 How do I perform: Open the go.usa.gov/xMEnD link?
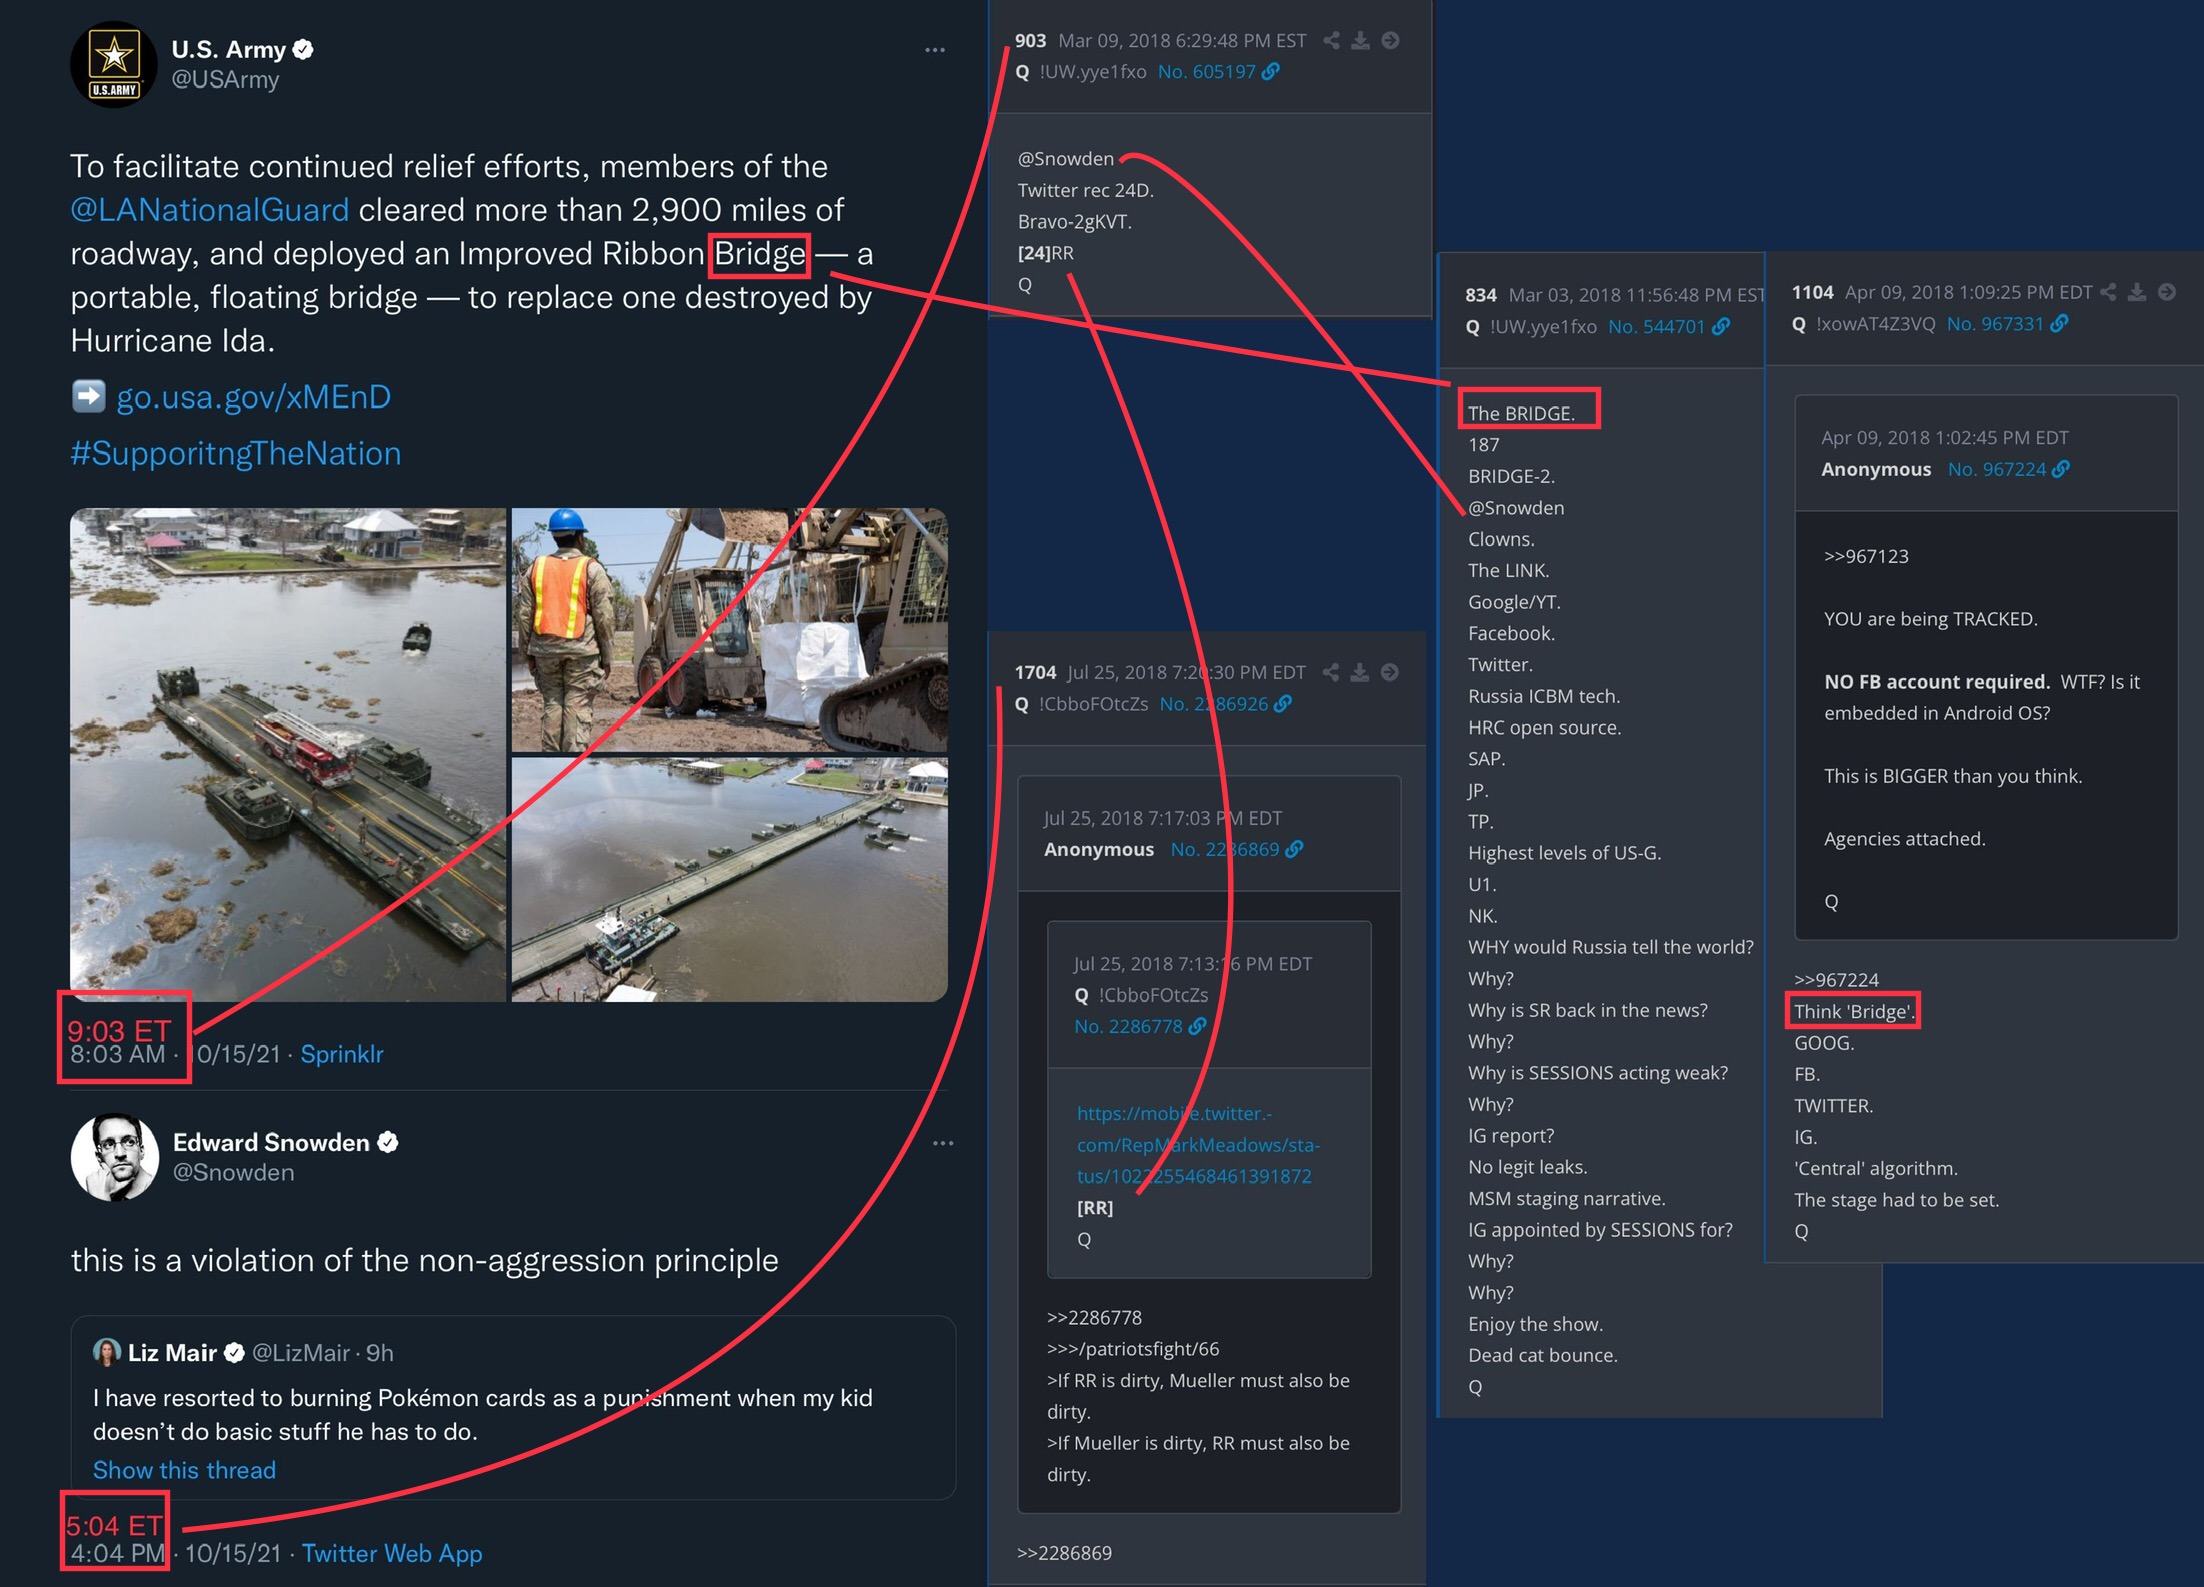coord(254,397)
